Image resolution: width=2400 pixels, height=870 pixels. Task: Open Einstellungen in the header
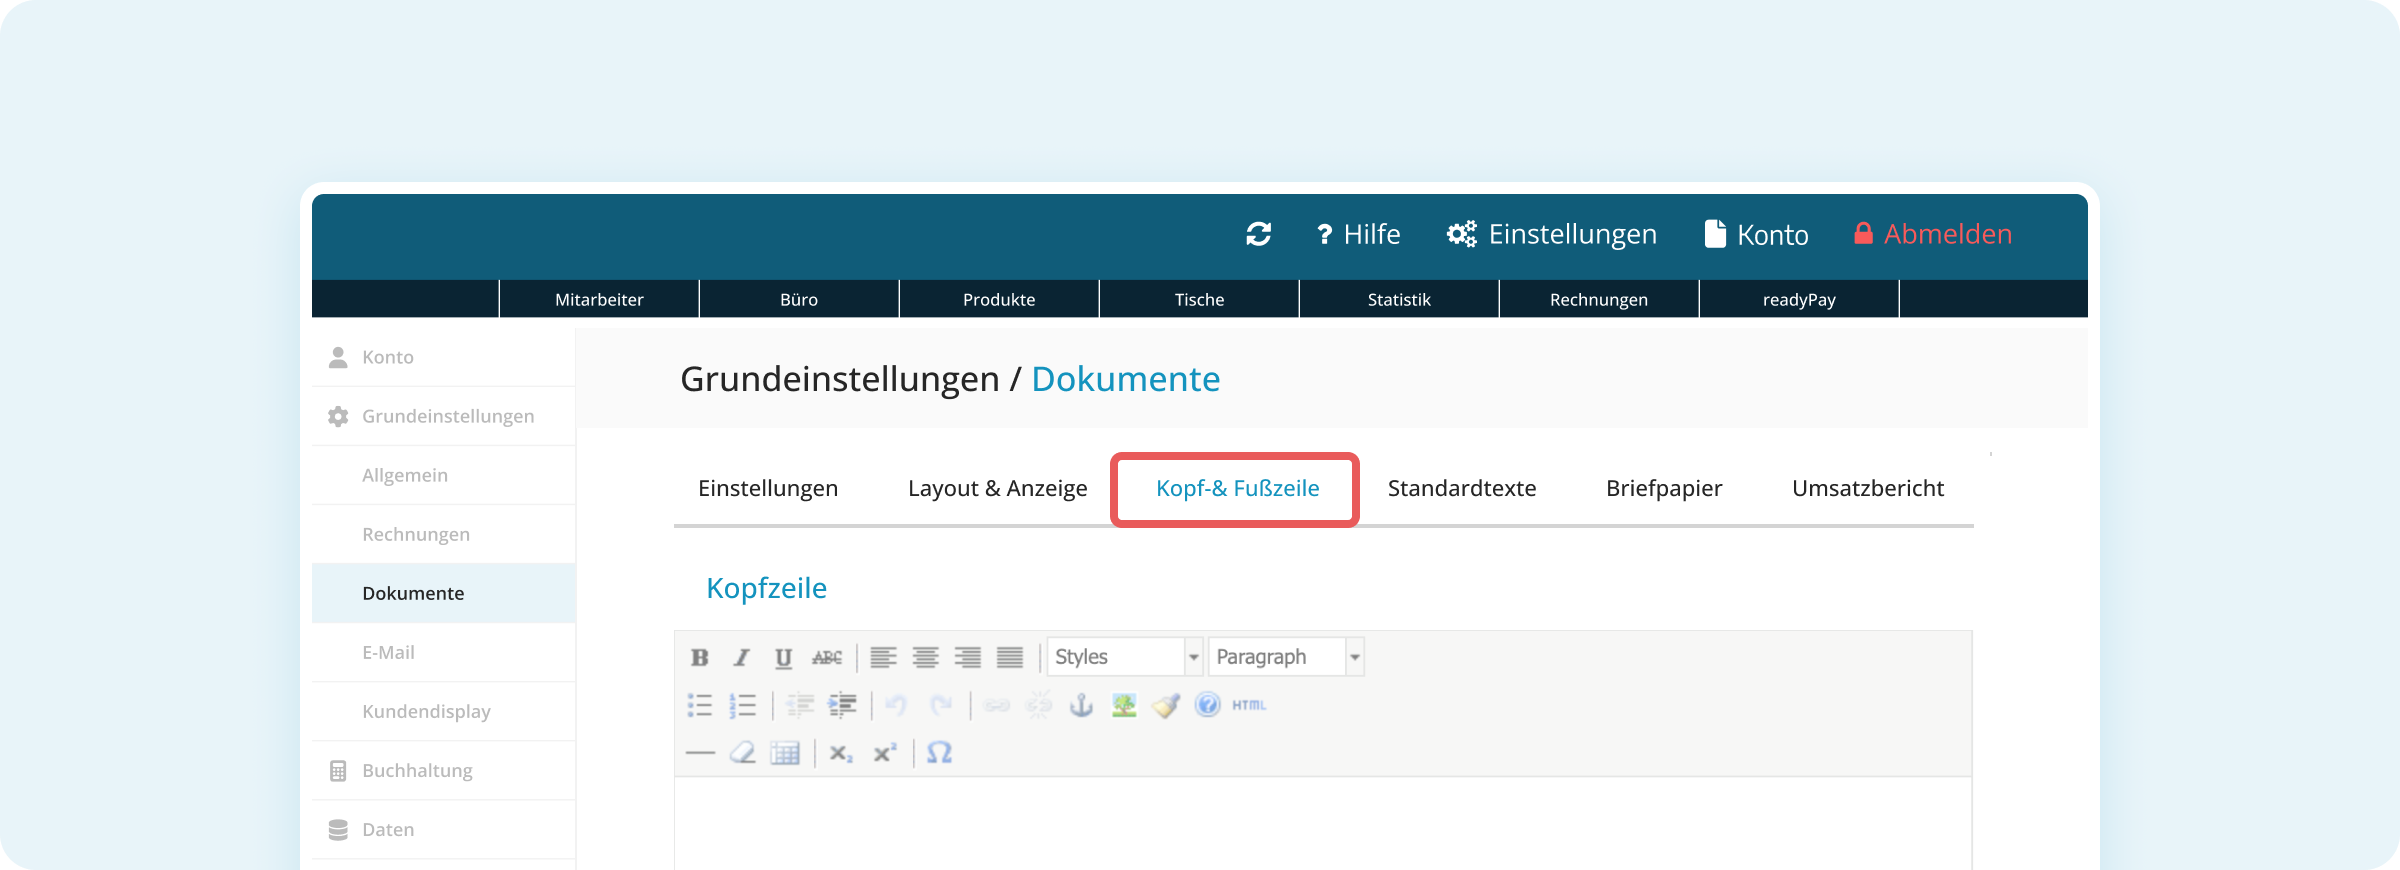(x=1552, y=234)
